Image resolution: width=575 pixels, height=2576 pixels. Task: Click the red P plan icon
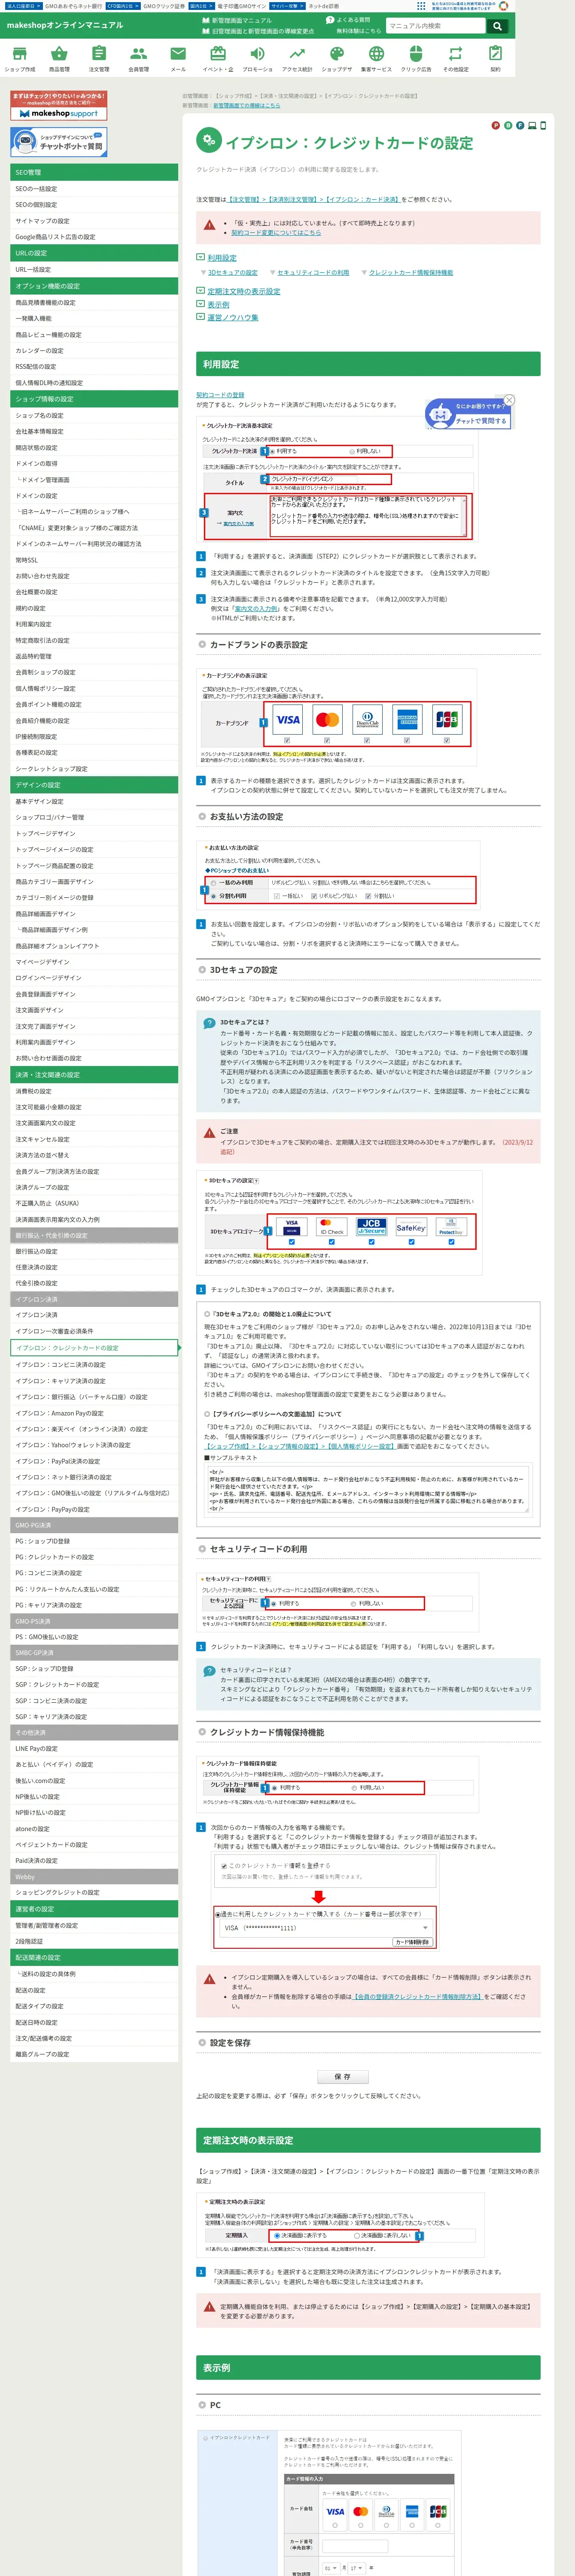coord(495,126)
